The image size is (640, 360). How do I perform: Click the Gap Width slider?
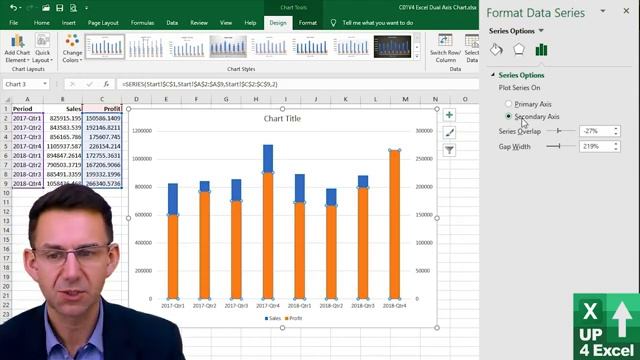point(560,146)
